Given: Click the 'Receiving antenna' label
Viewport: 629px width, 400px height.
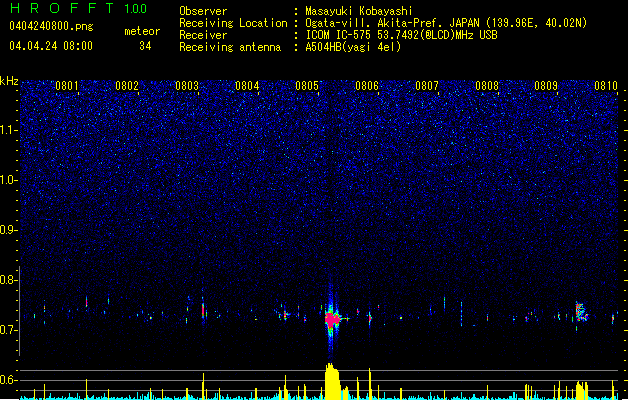Looking at the screenshot, I should (x=230, y=47).
